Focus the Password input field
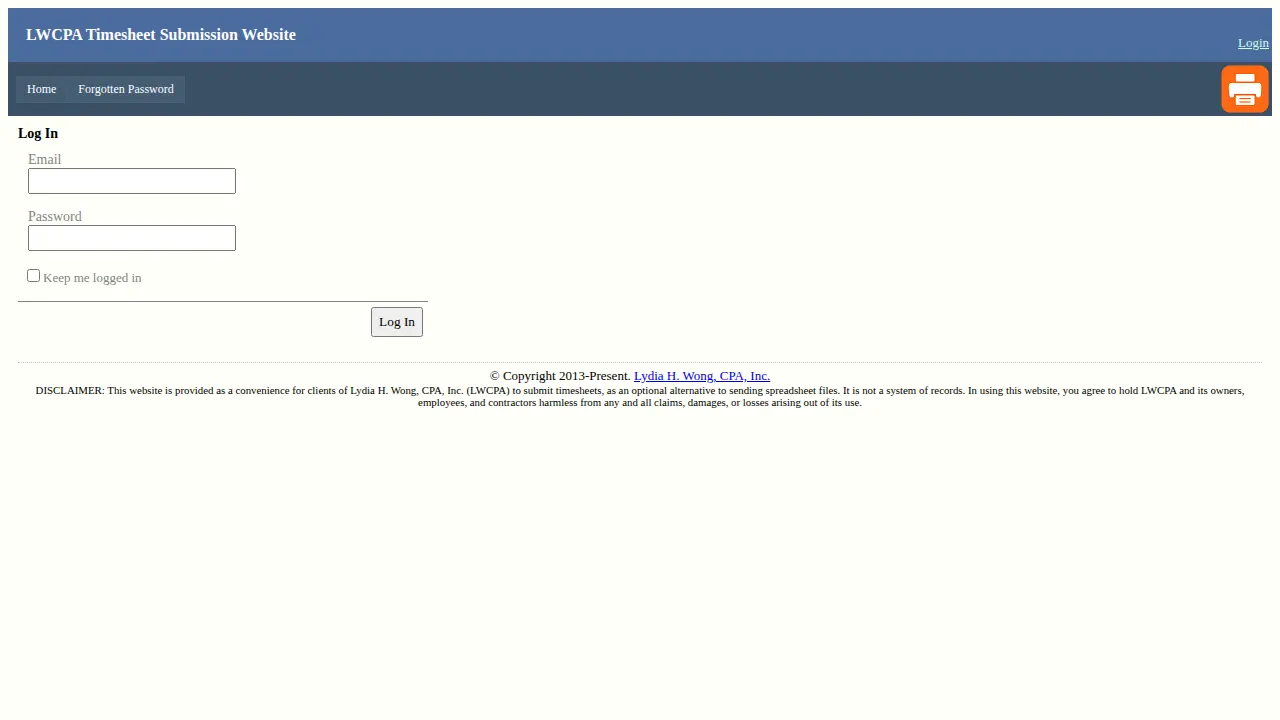The width and height of the screenshot is (1280, 720). click(132, 238)
